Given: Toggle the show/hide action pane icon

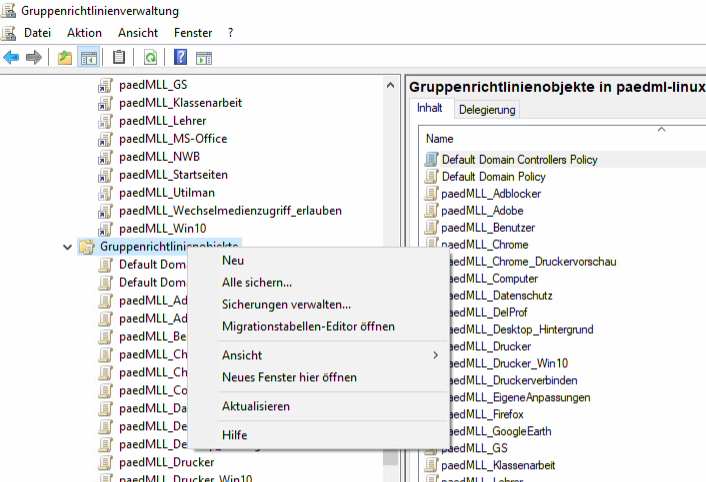Looking at the screenshot, I should 204,57.
